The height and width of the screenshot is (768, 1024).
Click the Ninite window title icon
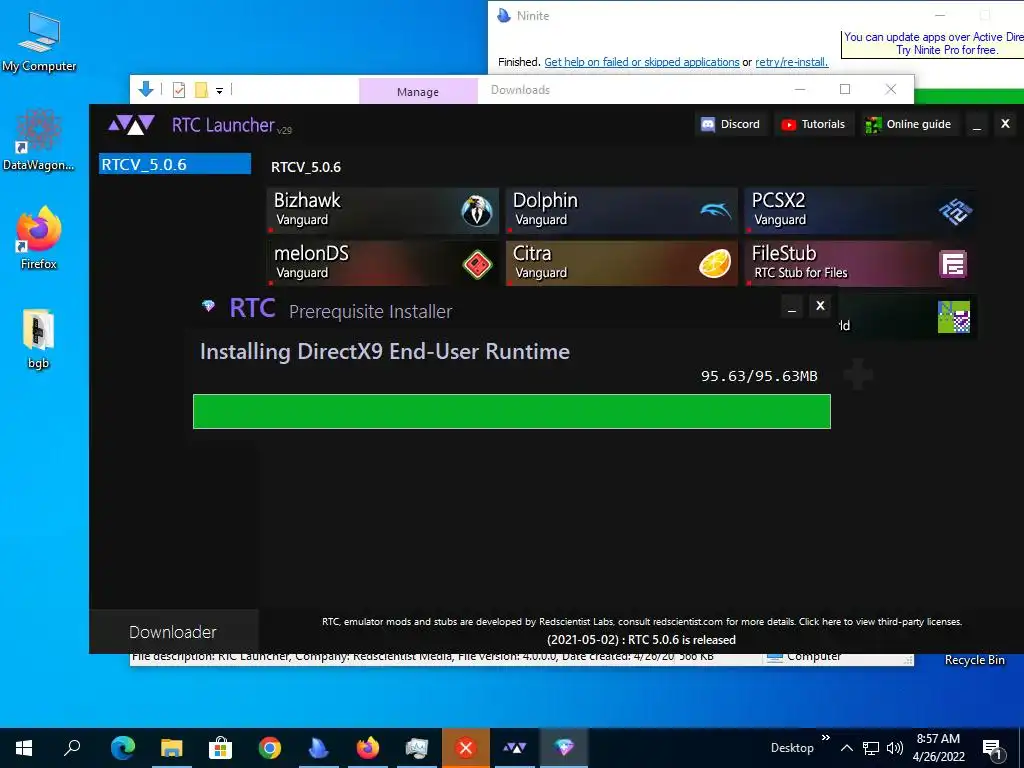point(504,16)
